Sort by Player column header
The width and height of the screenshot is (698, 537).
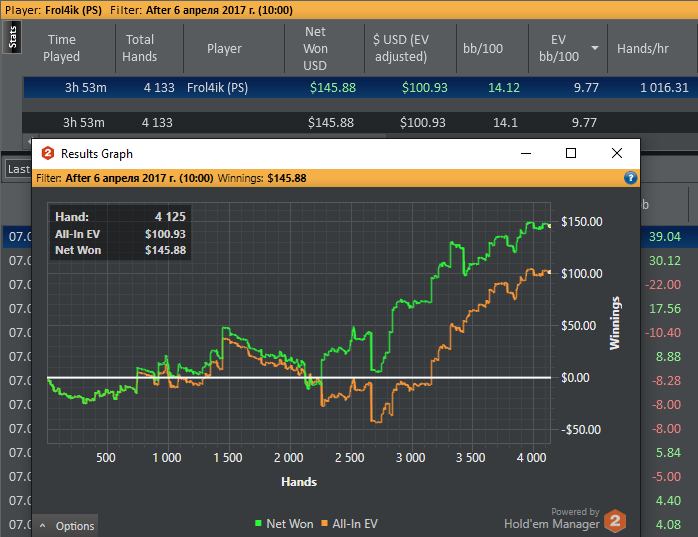coord(224,48)
